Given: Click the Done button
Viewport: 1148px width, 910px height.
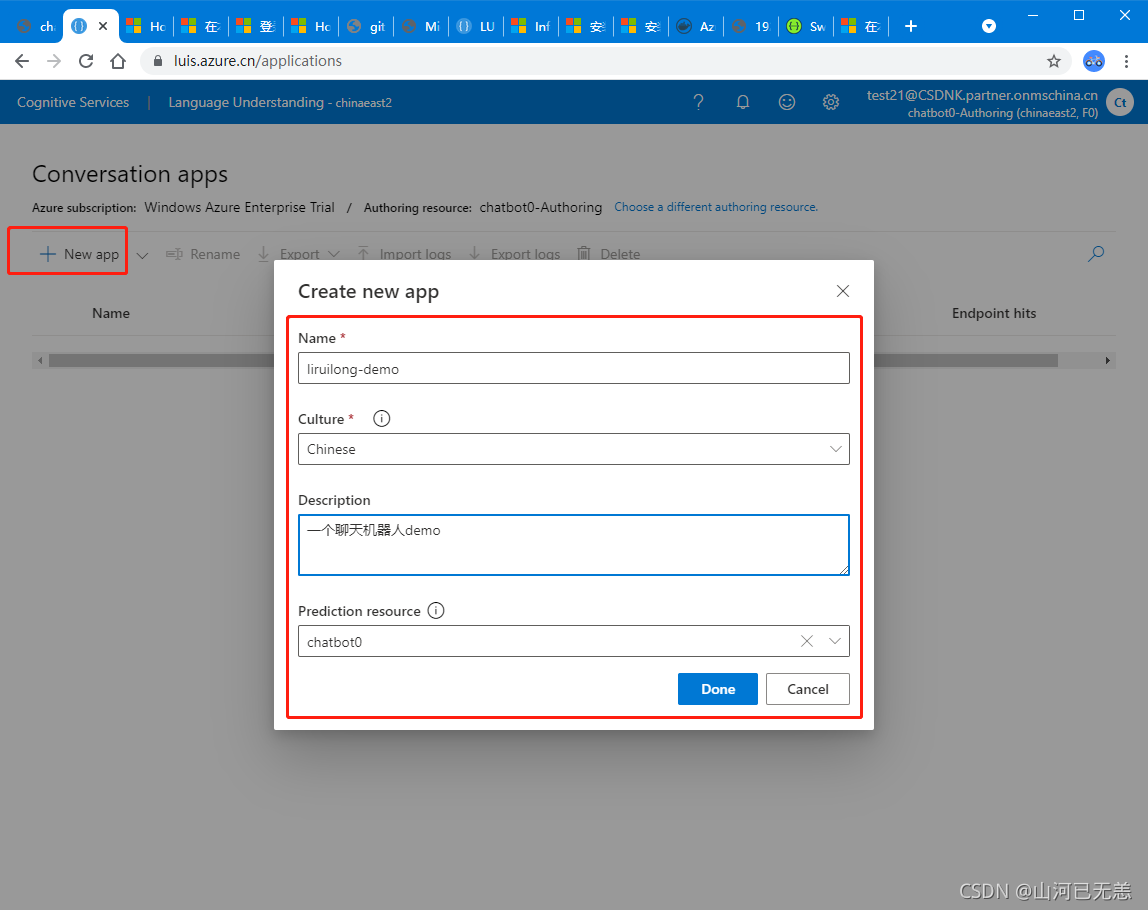Looking at the screenshot, I should 718,689.
